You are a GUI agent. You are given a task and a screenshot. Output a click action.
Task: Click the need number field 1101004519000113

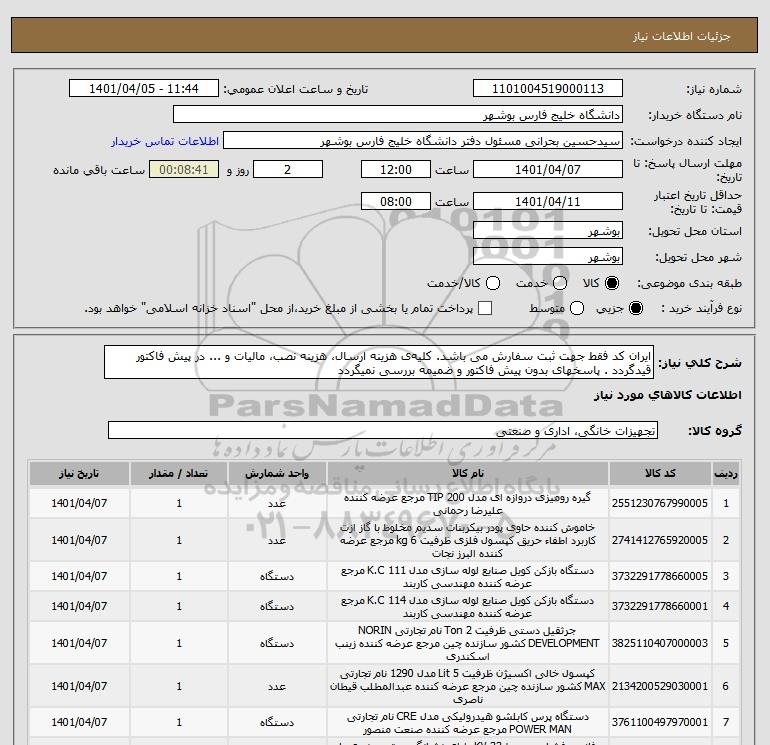[x=548, y=88]
